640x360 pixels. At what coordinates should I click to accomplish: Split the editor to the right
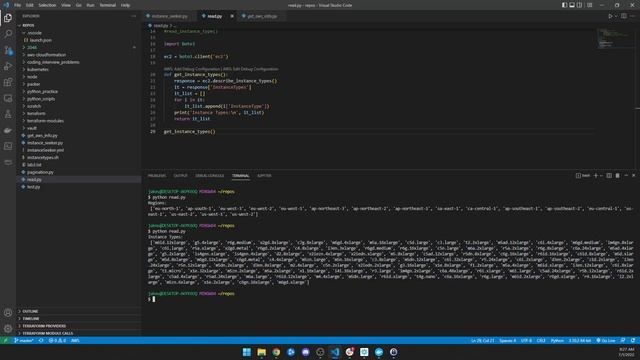[x=624, y=16]
